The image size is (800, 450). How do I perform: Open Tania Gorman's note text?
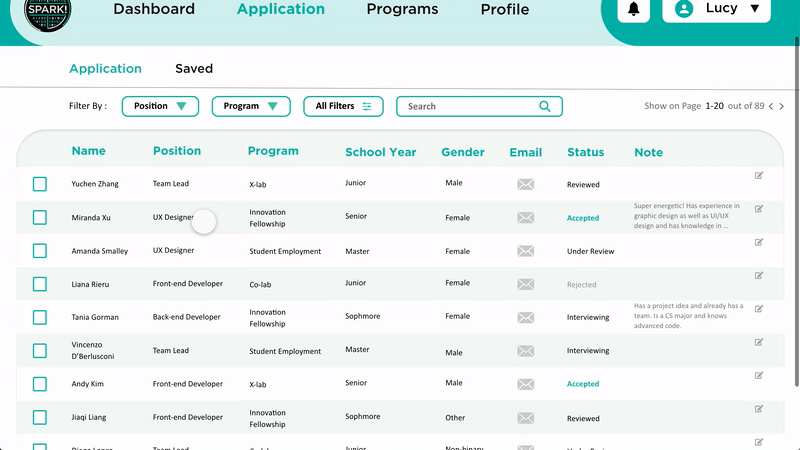pyautogui.click(x=688, y=316)
